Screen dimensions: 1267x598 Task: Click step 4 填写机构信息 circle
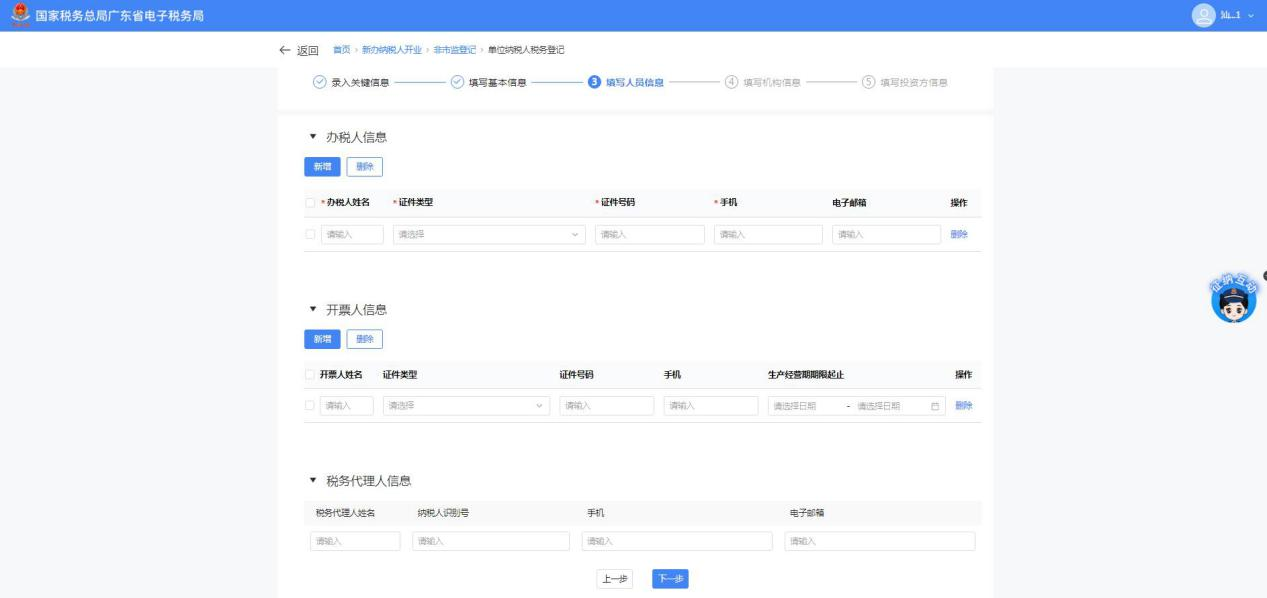point(730,82)
